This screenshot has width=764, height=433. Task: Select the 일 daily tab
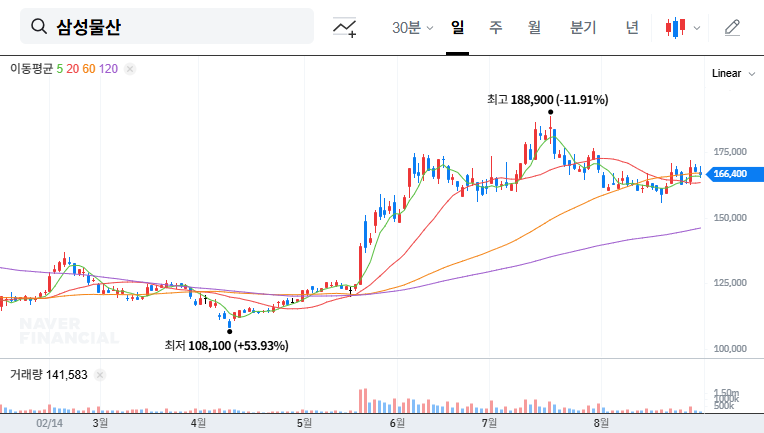[458, 27]
